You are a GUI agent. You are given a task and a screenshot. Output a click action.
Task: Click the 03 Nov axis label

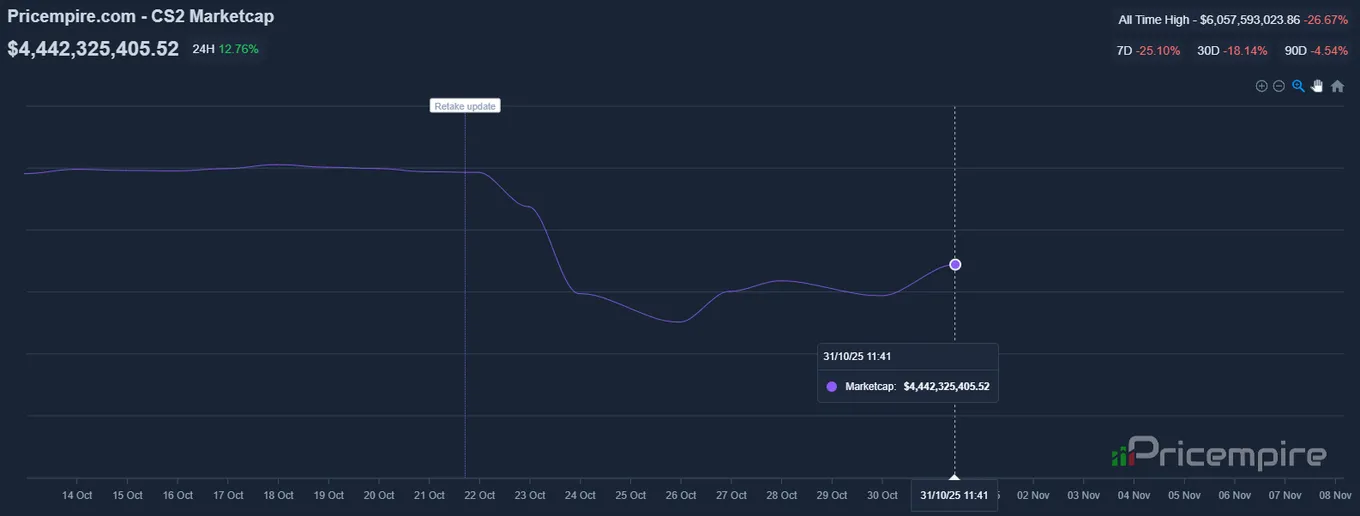click(1084, 495)
